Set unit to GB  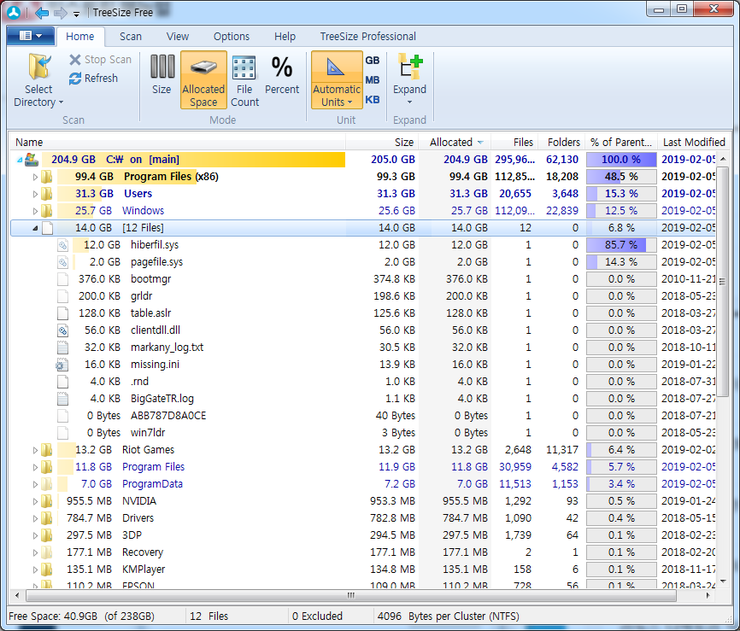pos(372,60)
